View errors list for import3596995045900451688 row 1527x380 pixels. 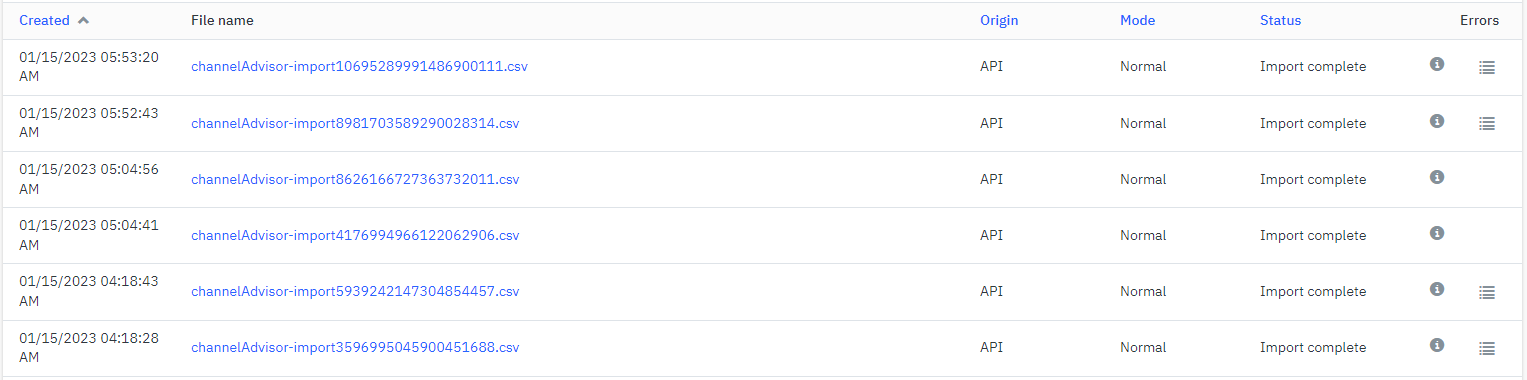[x=1487, y=348]
